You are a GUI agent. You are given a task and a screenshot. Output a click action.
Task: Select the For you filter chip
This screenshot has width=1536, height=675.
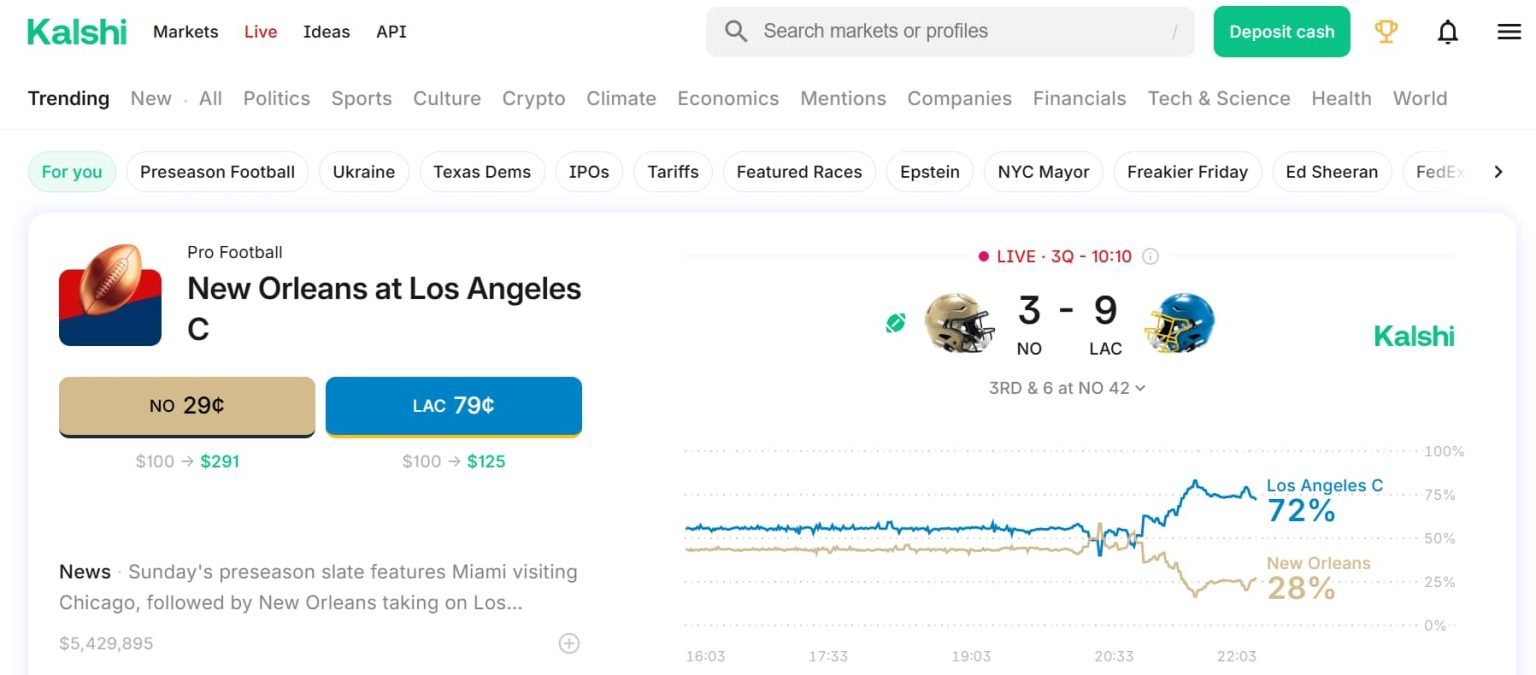click(x=72, y=172)
